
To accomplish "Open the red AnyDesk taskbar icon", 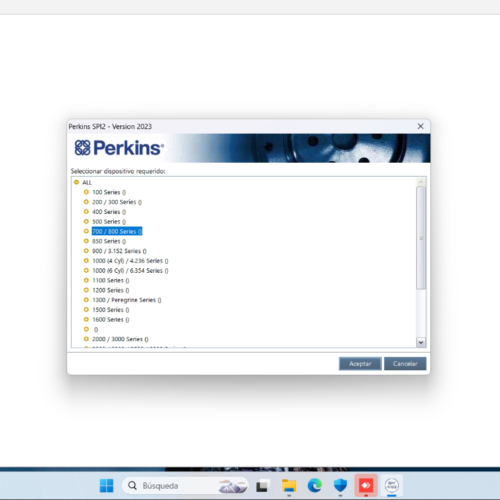I will pos(366,485).
